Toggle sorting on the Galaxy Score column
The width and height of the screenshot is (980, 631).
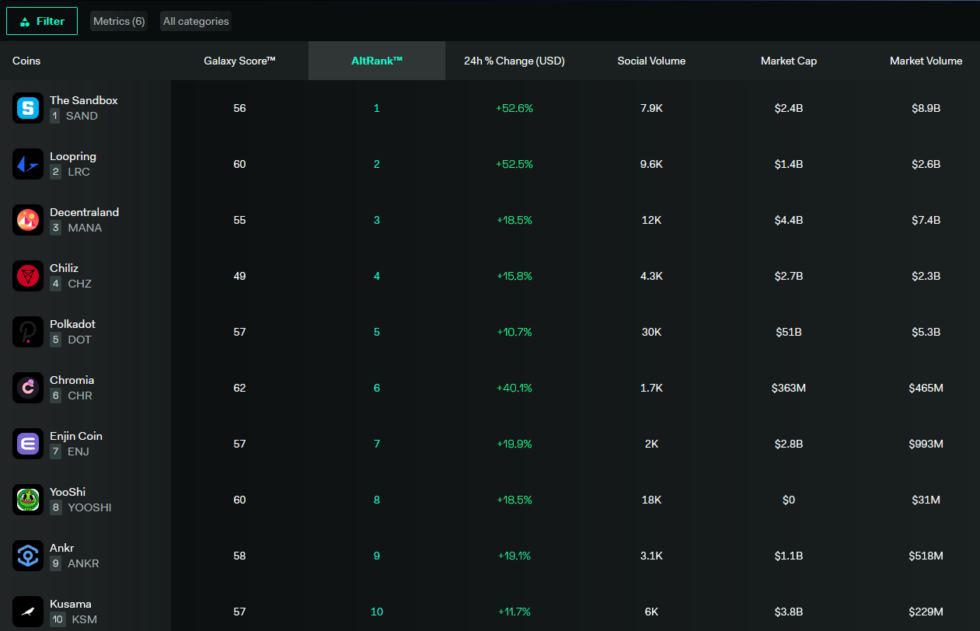tap(239, 61)
